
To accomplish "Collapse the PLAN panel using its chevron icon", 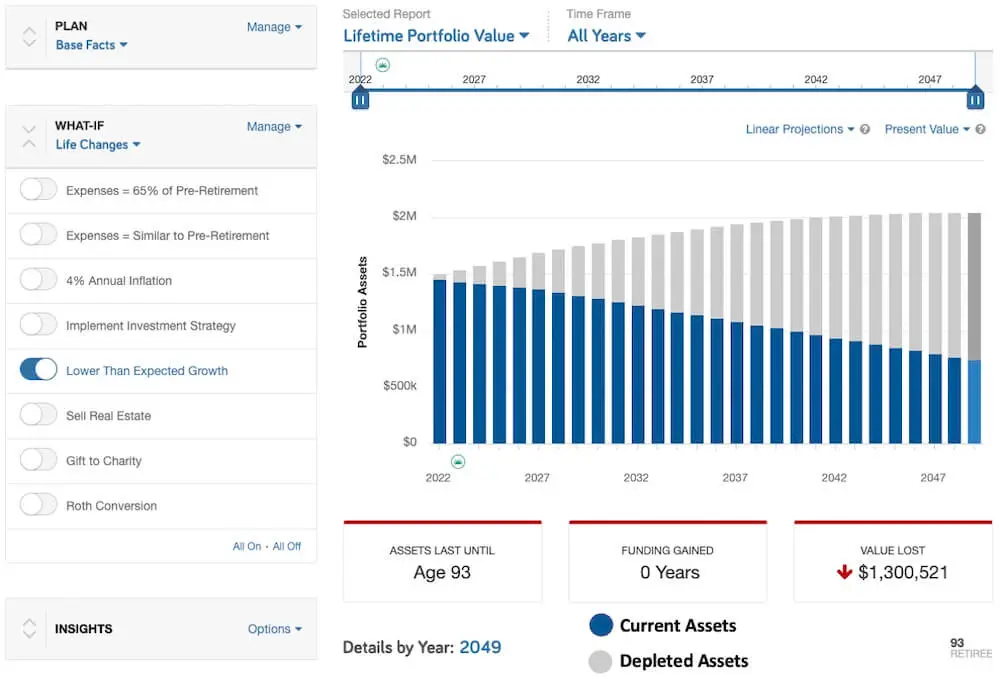I will [29, 36].
